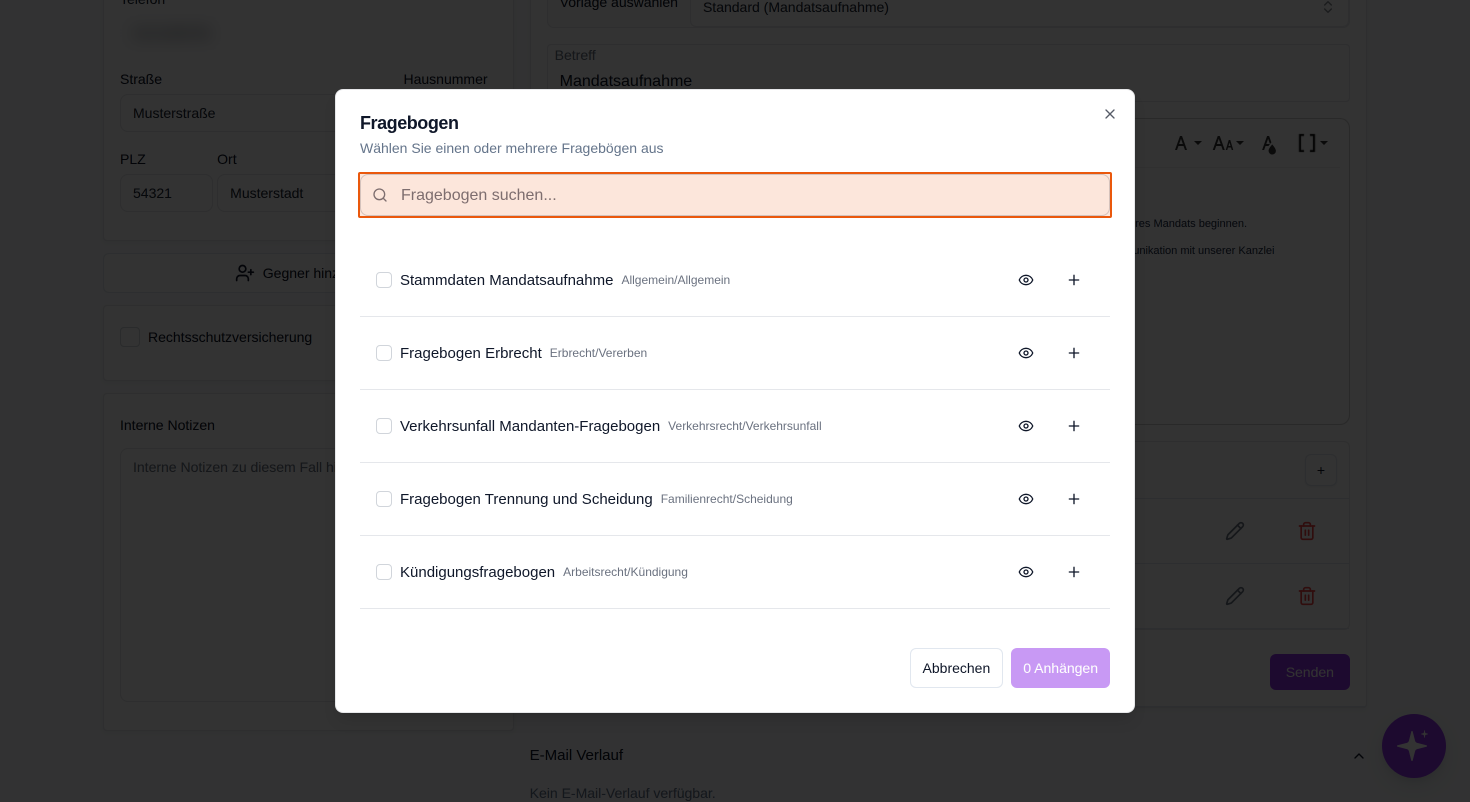The image size is (1470, 802).
Task: Tick the Fragebogen Erbrecht checkbox
Action: pos(384,353)
